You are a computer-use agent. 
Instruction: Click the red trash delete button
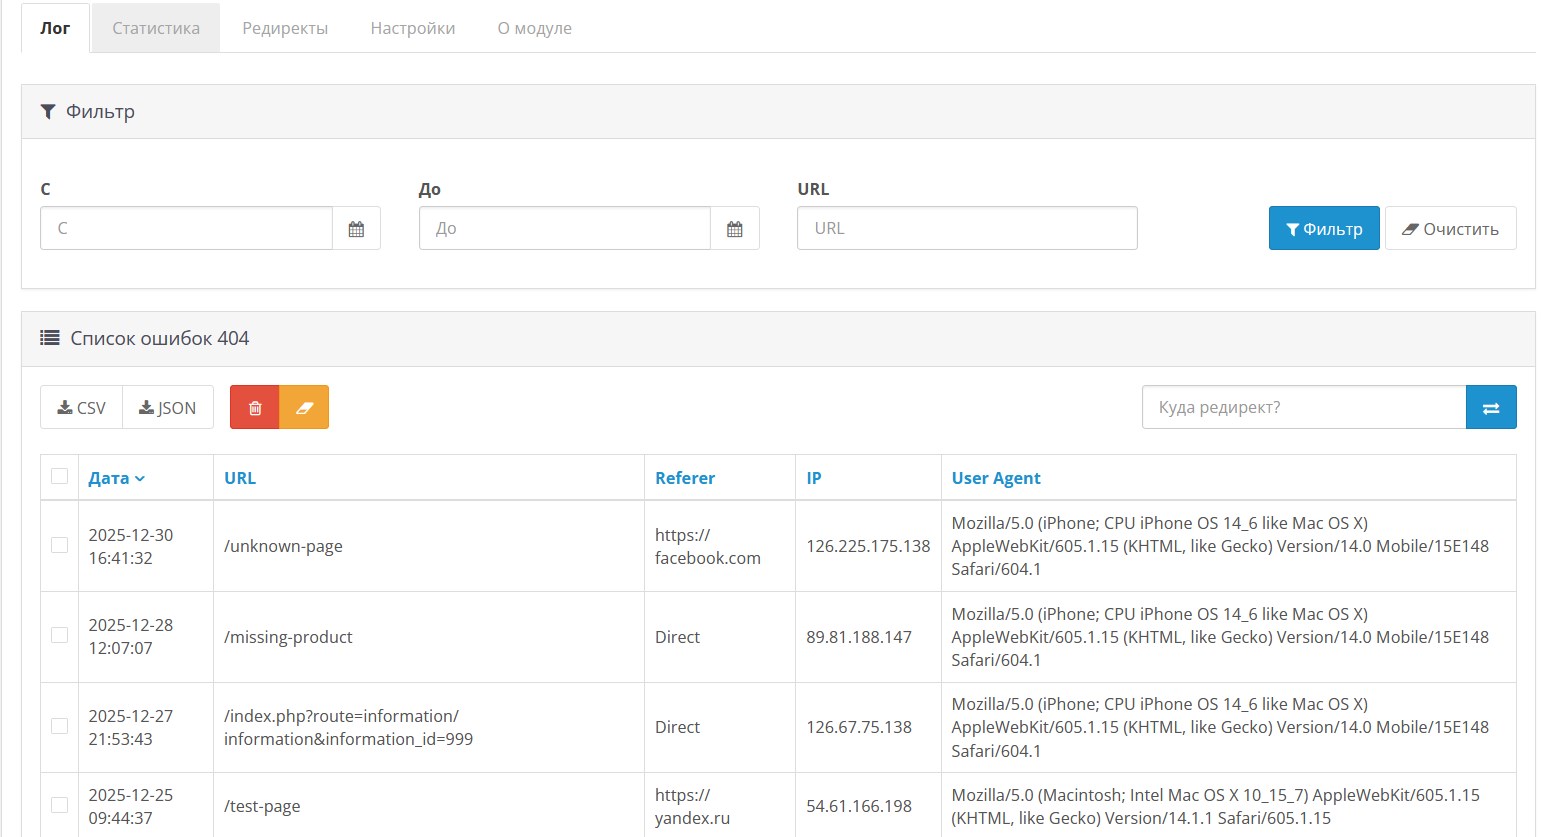(255, 407)
